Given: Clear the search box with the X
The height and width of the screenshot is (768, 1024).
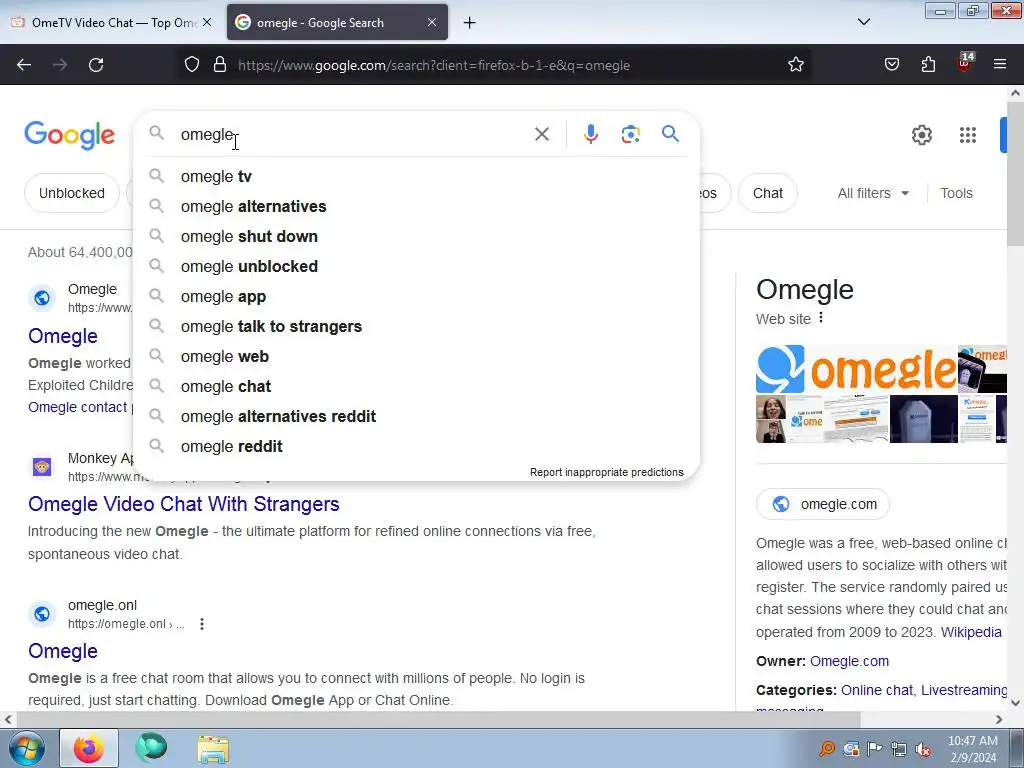Looking at the screenshot, I should pos(541,134).
